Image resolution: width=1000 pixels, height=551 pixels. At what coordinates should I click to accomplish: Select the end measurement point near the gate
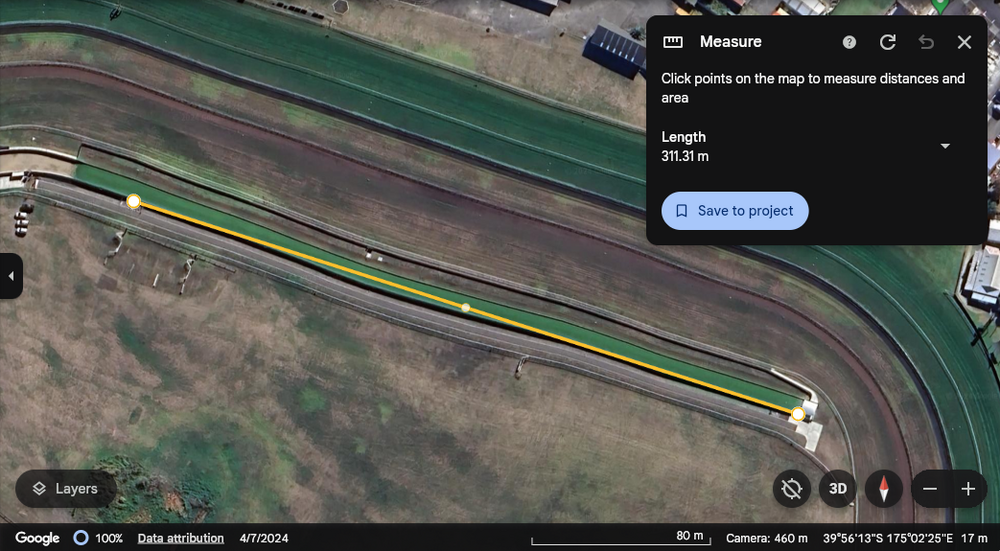click(798, 413)
